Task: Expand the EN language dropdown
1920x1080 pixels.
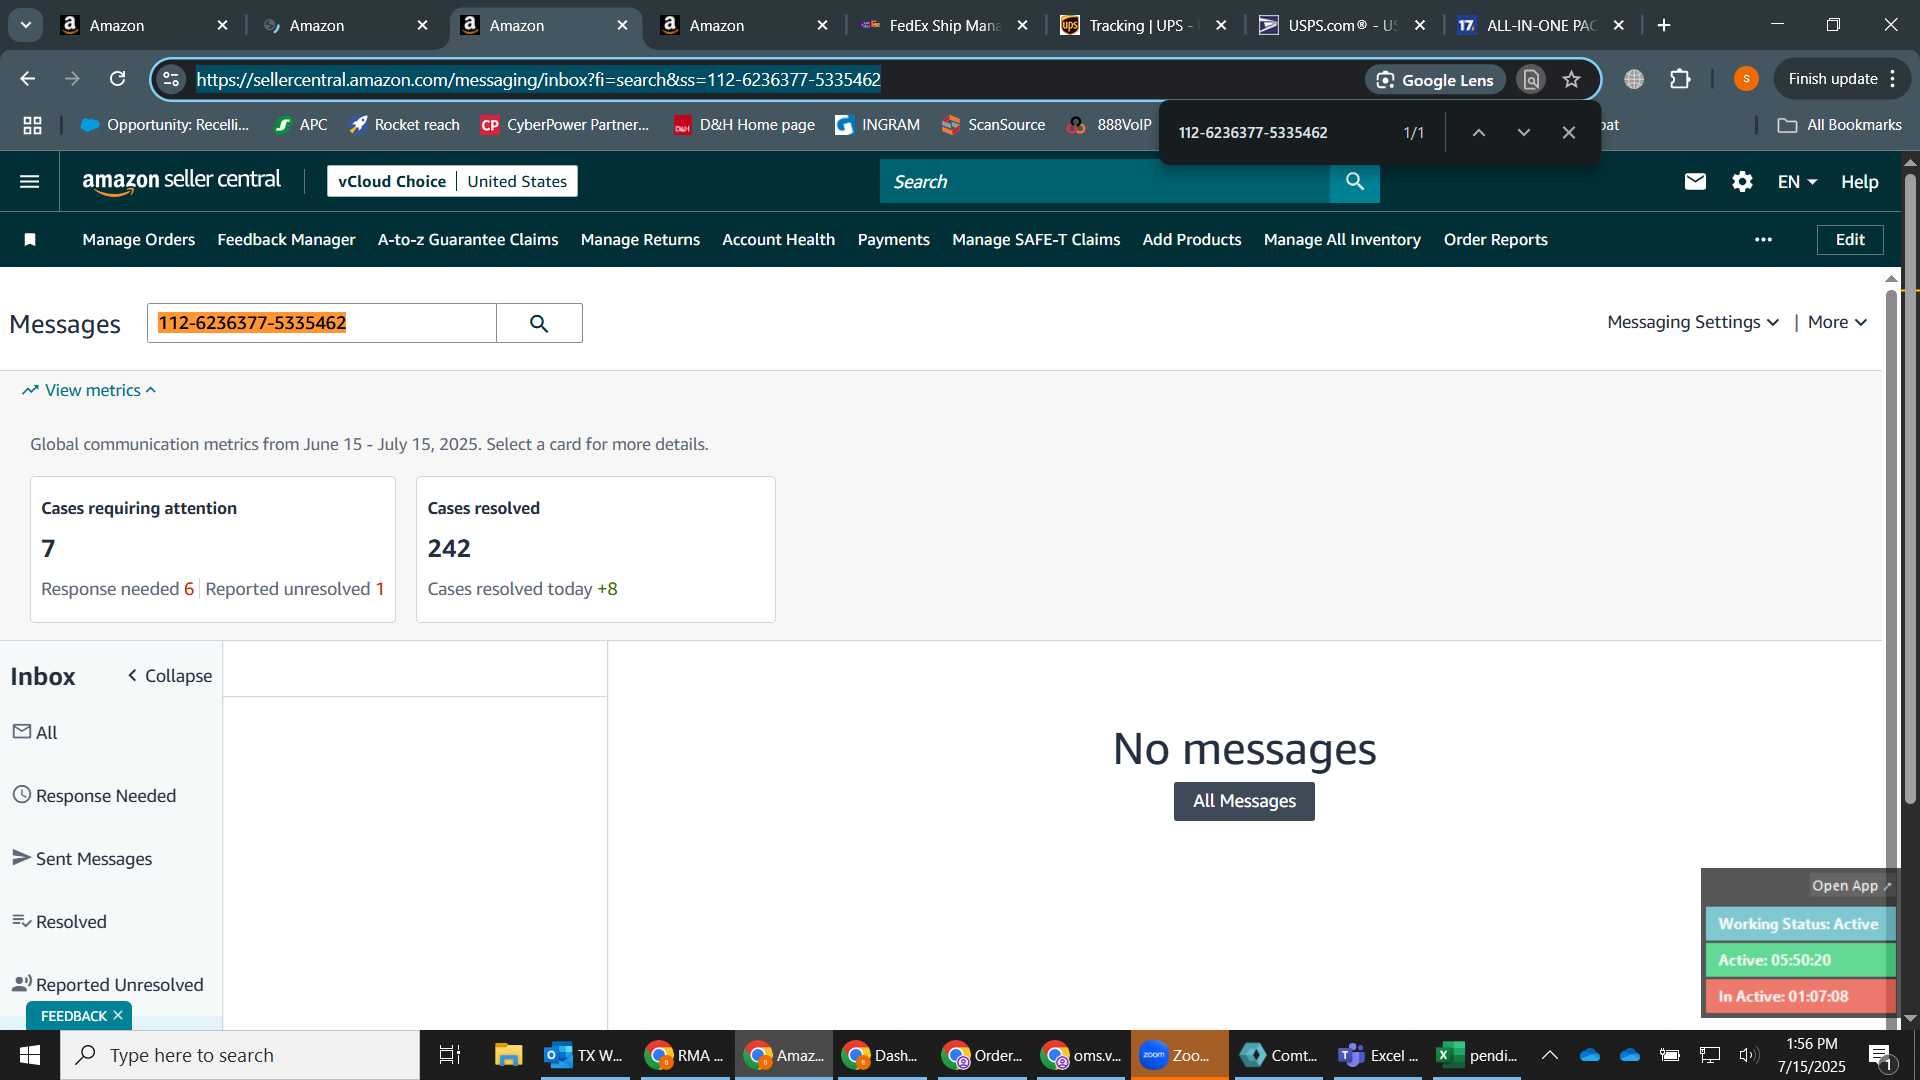Action: [1797, 182]
